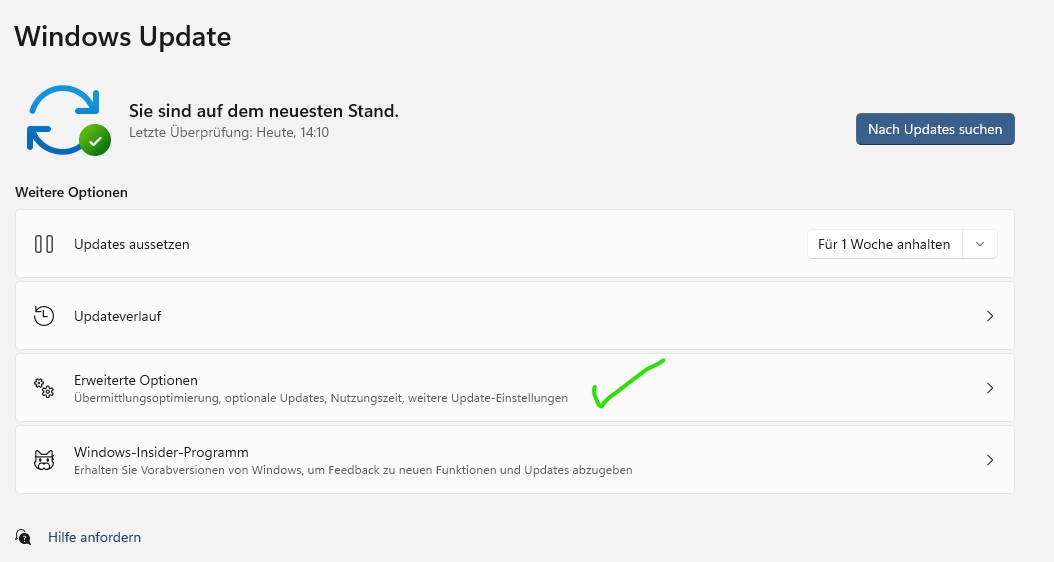Click the Weitere Optionen heading
1054x562 pixels.
(x=71, y=192)
